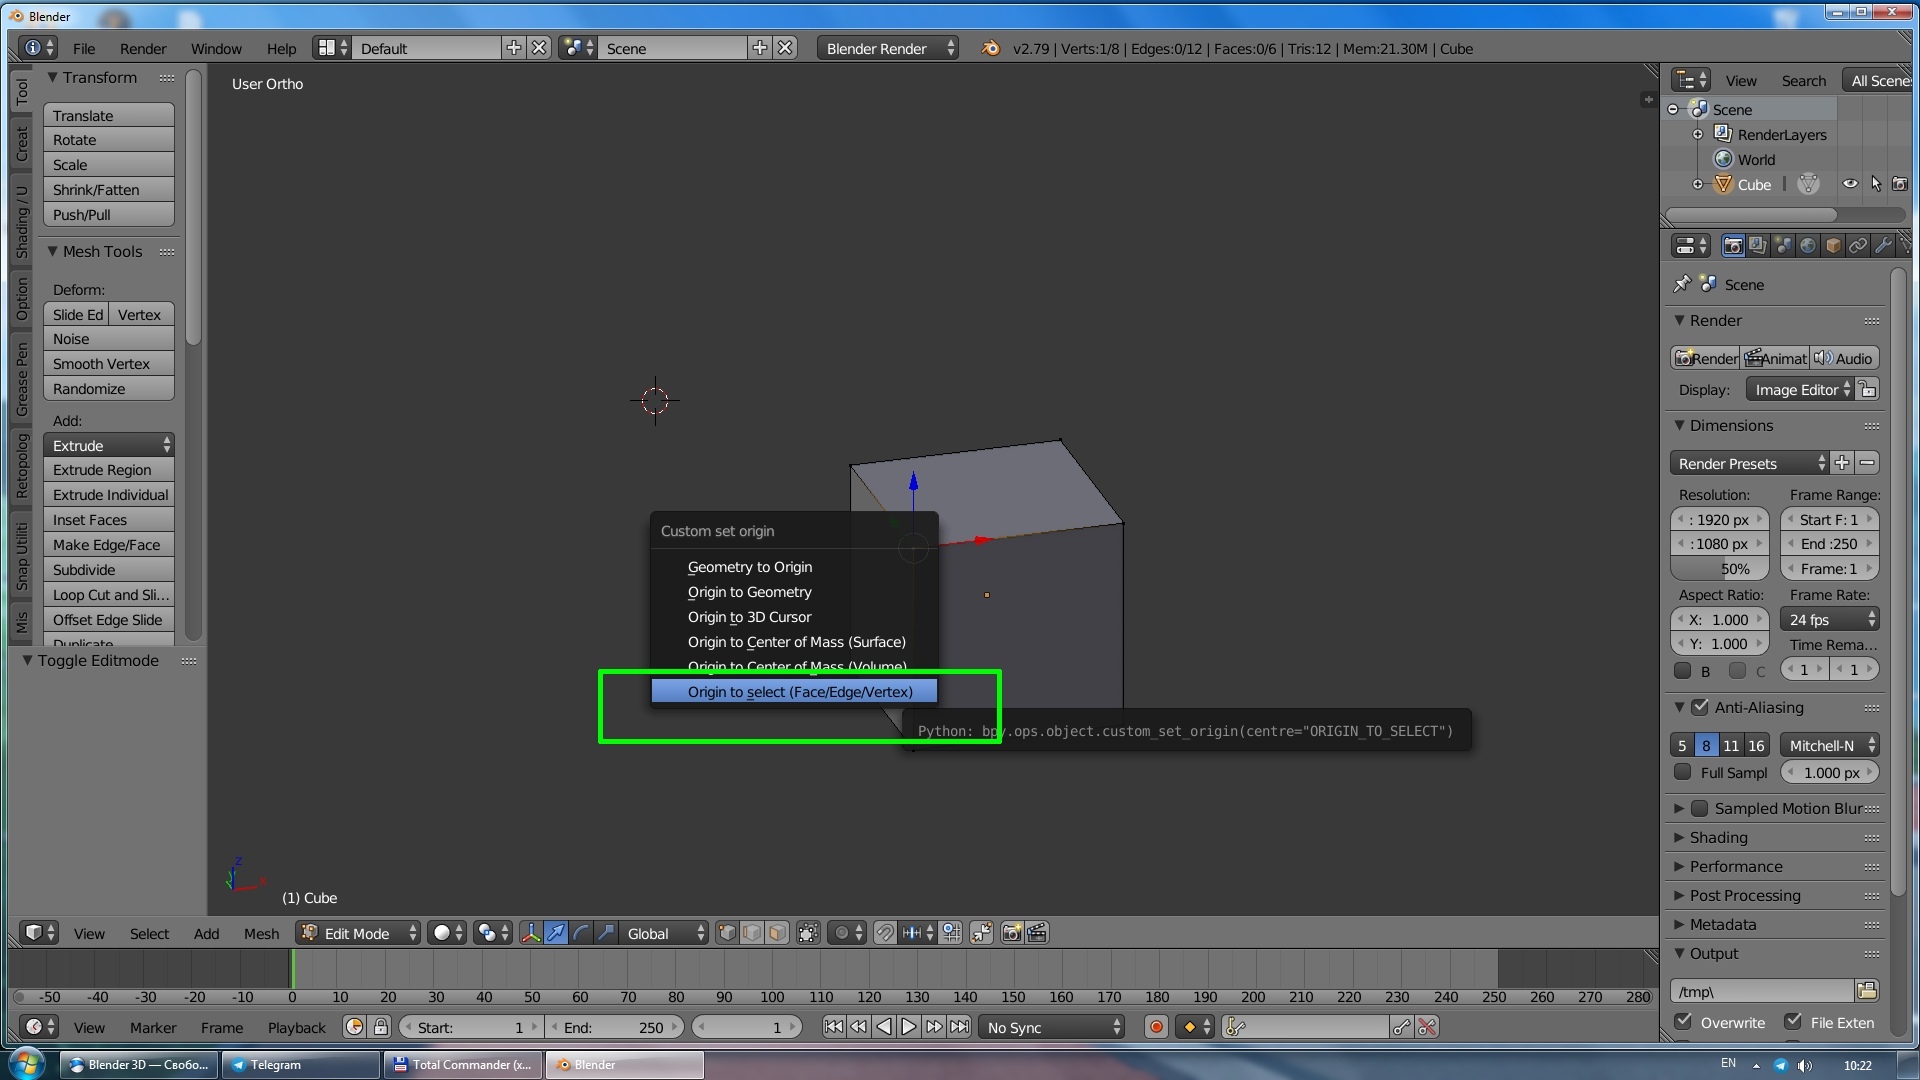The image size is (1920, 1080).
Task: Click the Subdivide button in Mesh Tools
Action: 109,570
